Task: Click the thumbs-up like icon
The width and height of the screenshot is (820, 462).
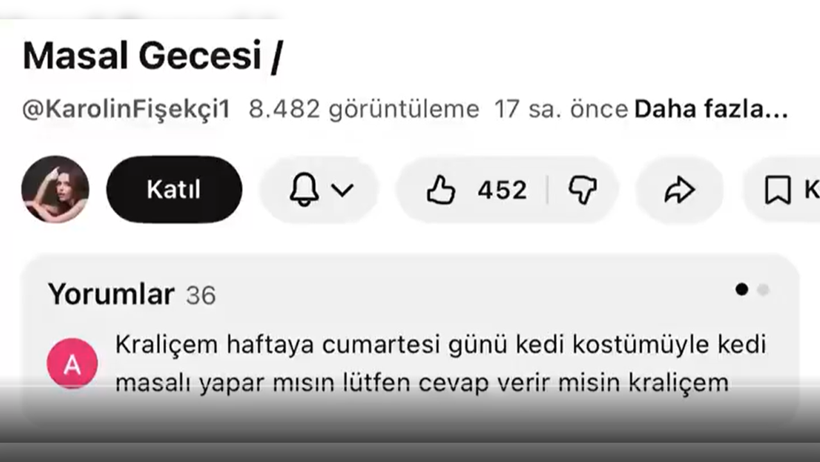Action: pos(440,190)
